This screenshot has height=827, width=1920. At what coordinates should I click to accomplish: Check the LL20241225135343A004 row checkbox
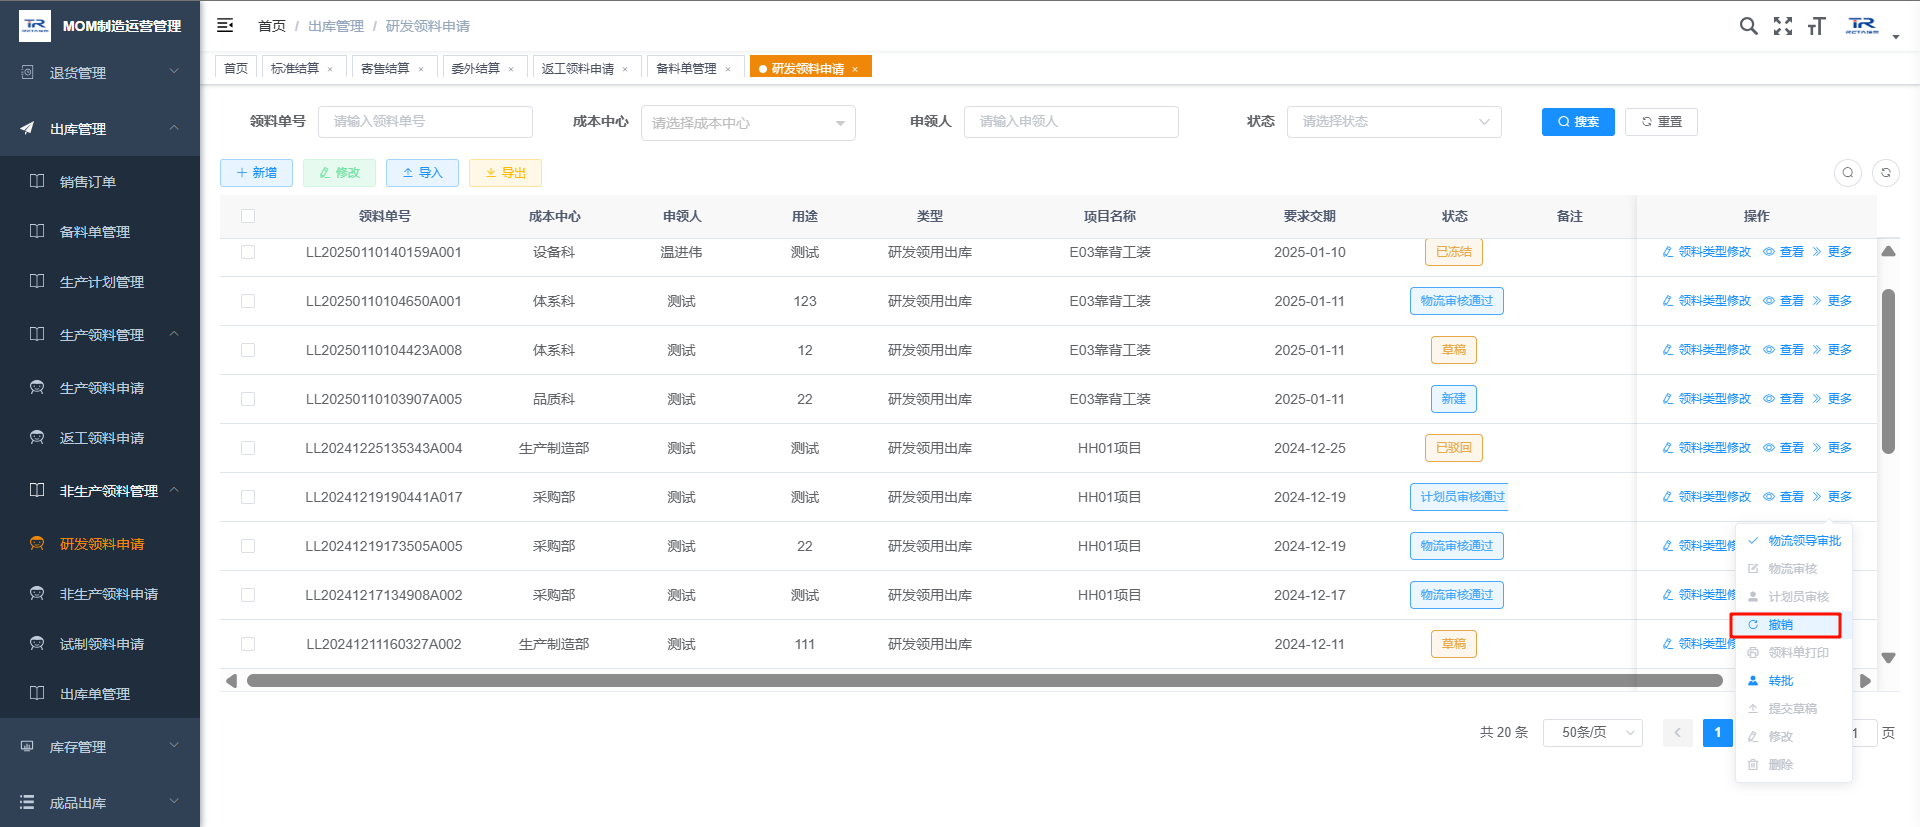coord(248,448)
